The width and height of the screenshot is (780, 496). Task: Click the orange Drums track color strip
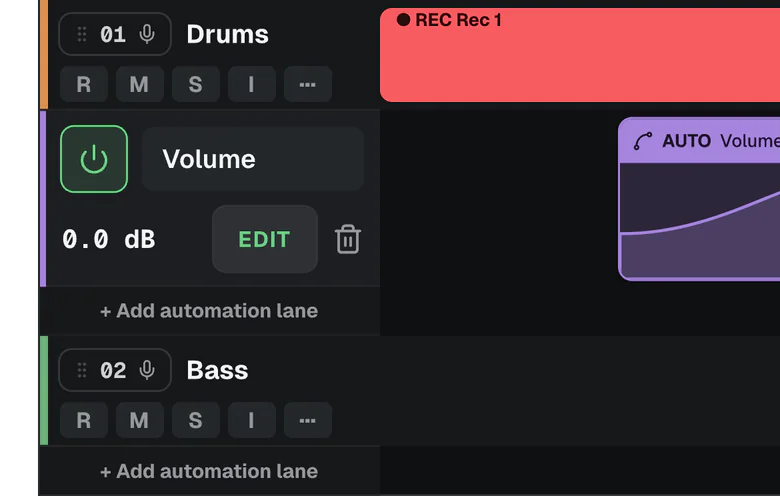(44, 54)
